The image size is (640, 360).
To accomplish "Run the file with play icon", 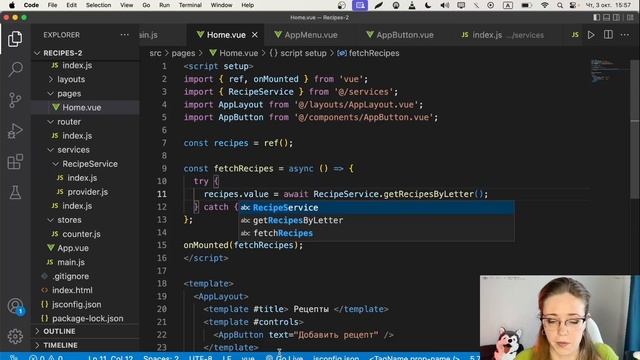I will (x=591, y=35).
